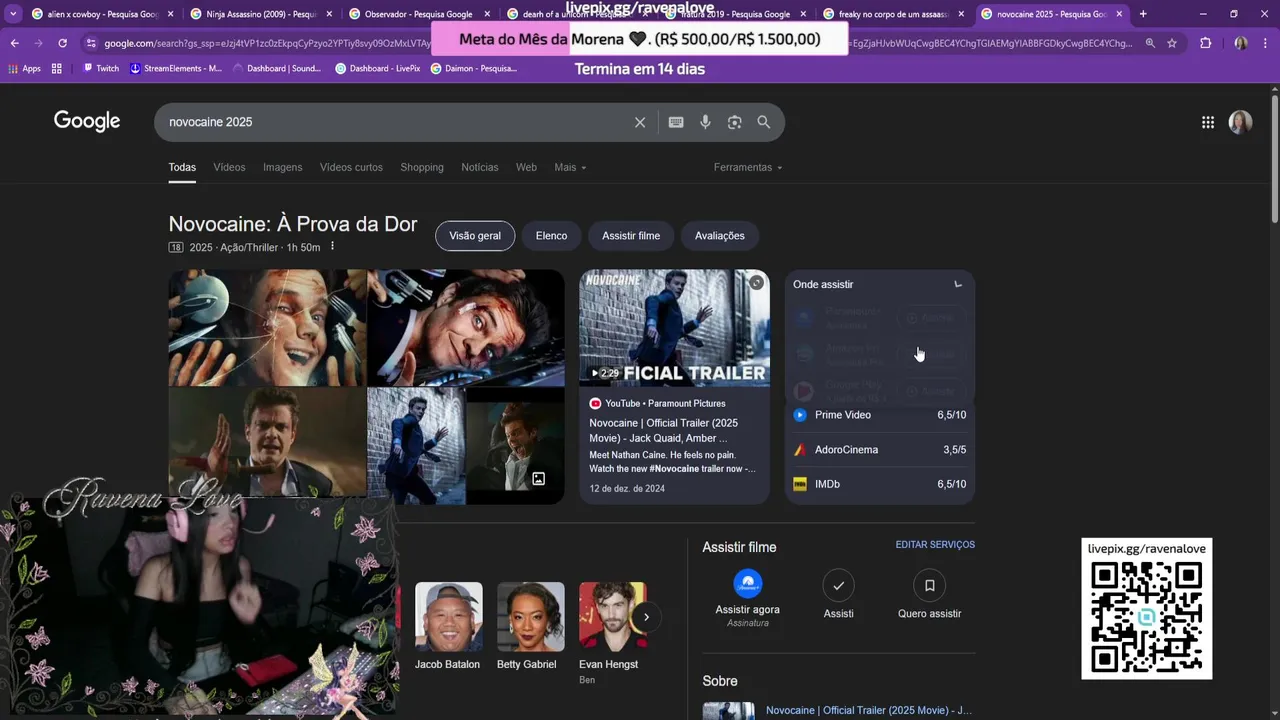This screenshot has width=1280, height=720.
Task: Open more options next to movie runtime
Action: point(333,247)
